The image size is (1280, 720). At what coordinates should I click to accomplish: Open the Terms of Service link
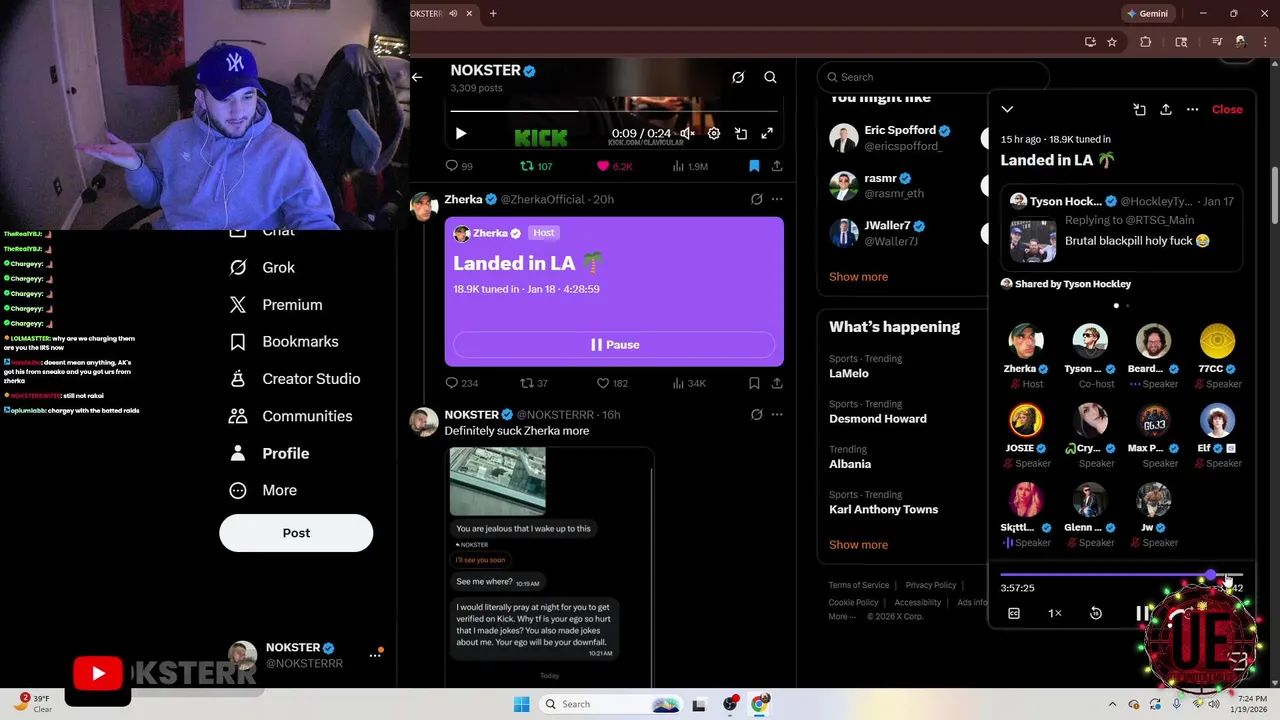858,585
